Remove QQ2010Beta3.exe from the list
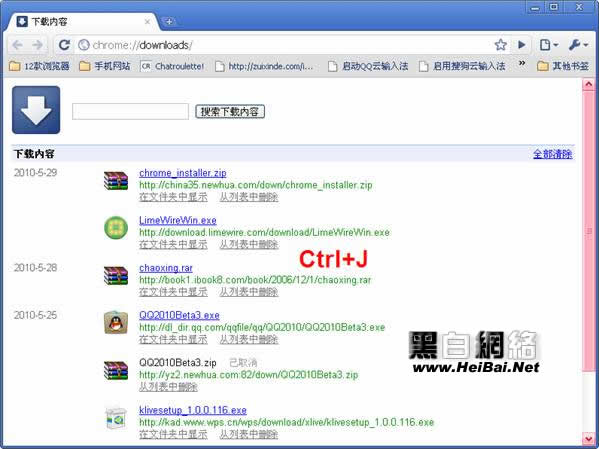This screenshot has height=449, width=599. (x=249, y=339)
